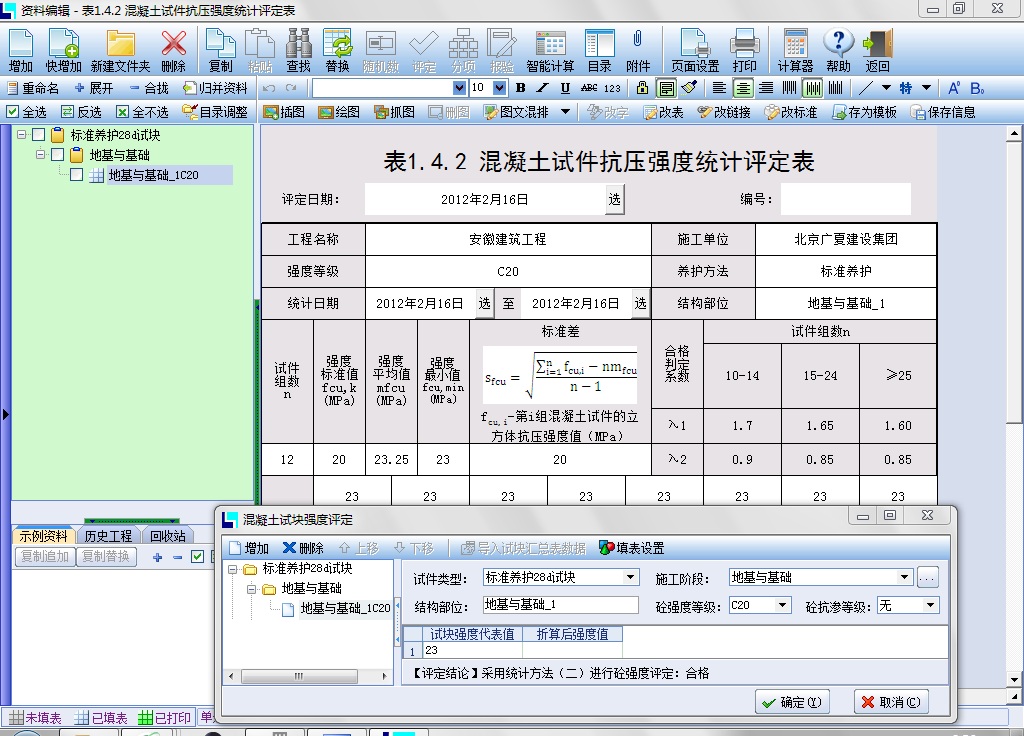Click 选 button beside 评定日期
This screenshot has height=736, width=1024.
pos(615,199)
